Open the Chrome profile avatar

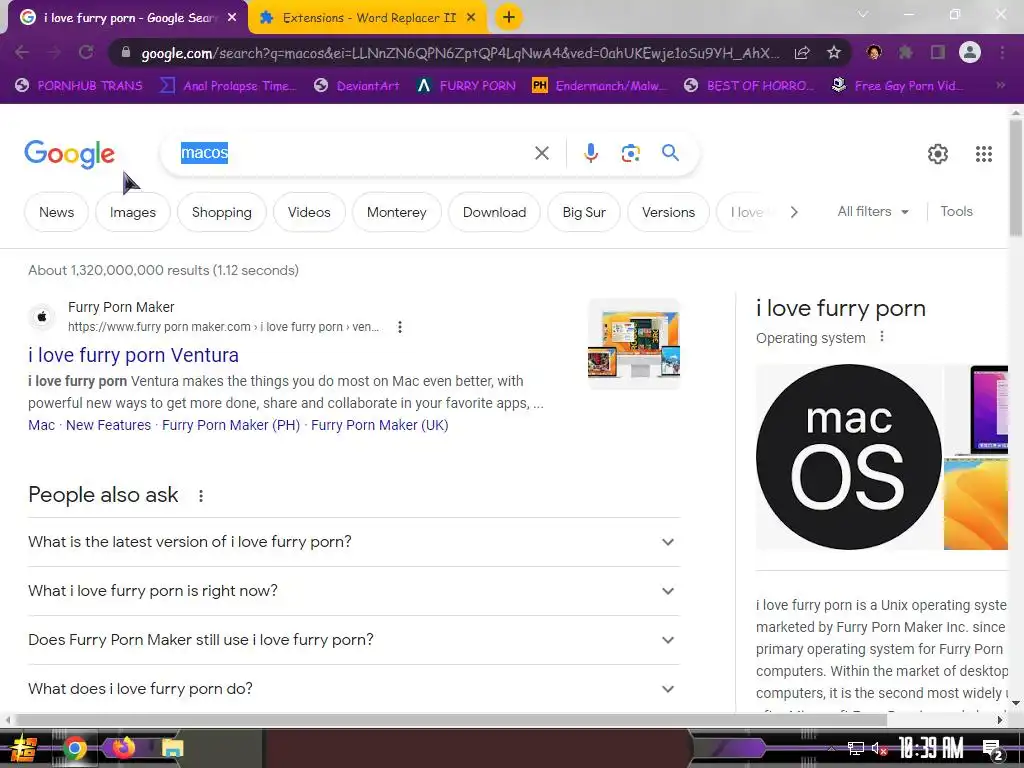coord(970,52)
